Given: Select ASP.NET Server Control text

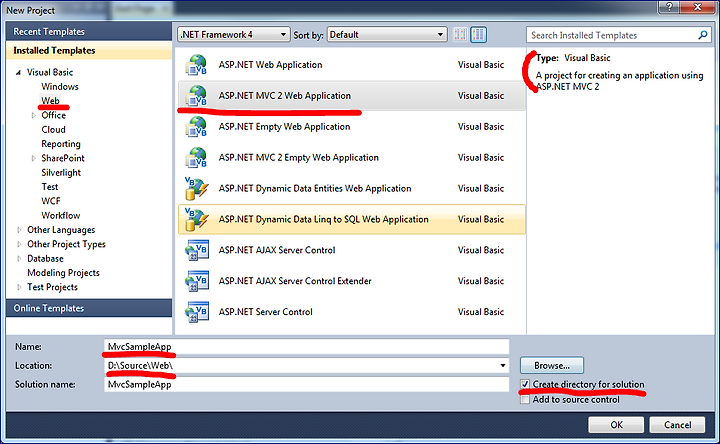Looking at the screenshot, I should coord(265,312).
